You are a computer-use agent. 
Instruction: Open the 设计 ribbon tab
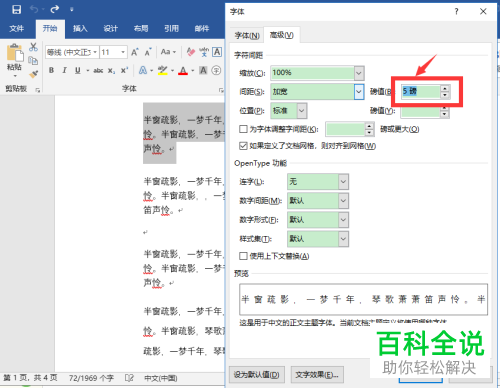(x=110, y=29)
